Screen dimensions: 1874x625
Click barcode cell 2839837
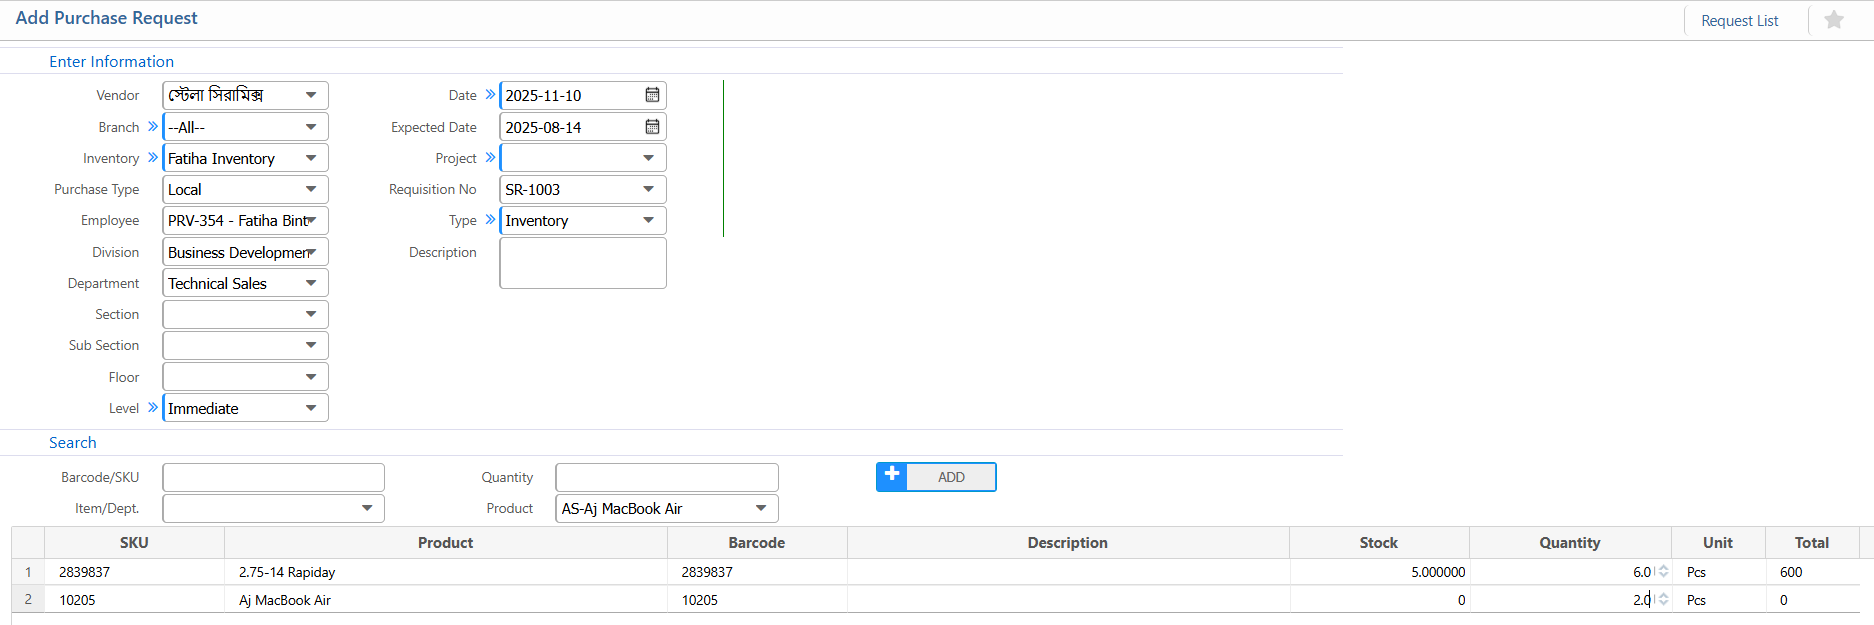(x=757, y=572)
